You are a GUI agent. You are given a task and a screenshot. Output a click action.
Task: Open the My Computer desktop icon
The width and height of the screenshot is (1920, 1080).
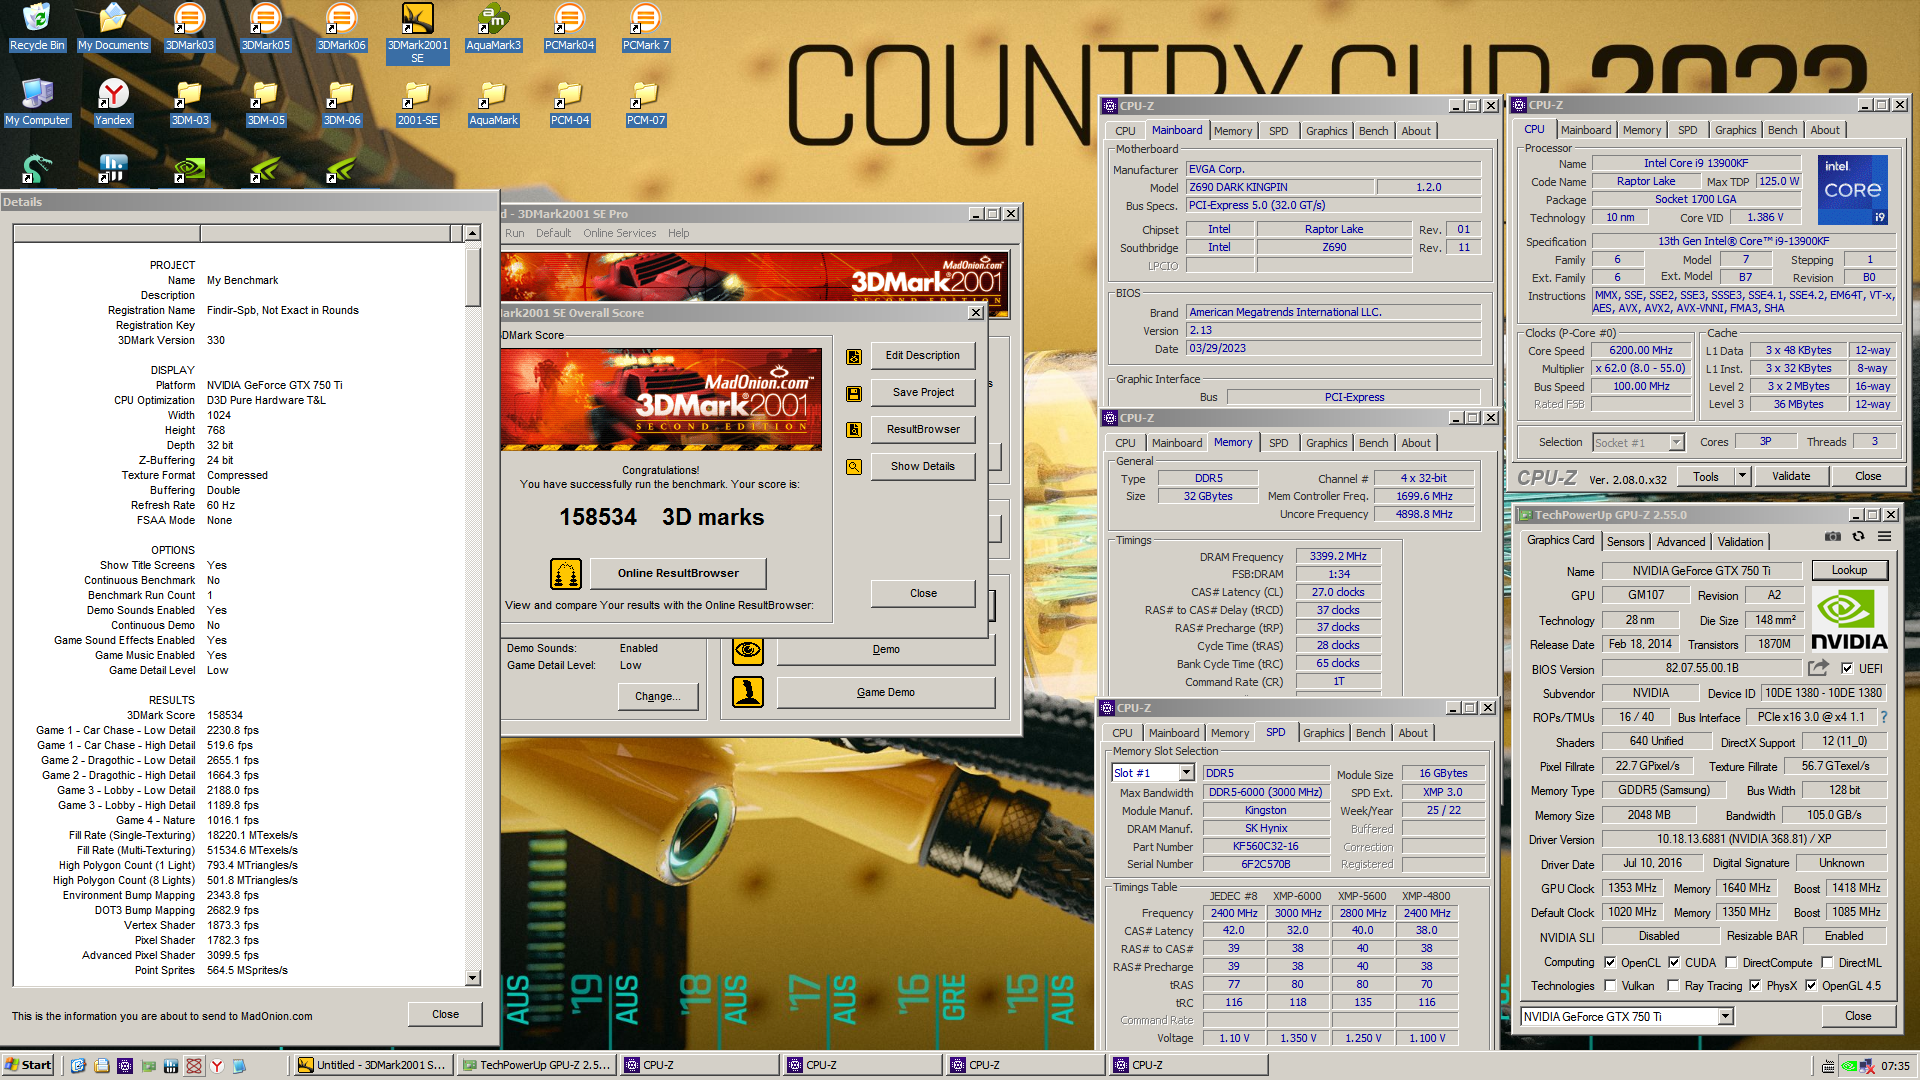[x=37, y=102]
